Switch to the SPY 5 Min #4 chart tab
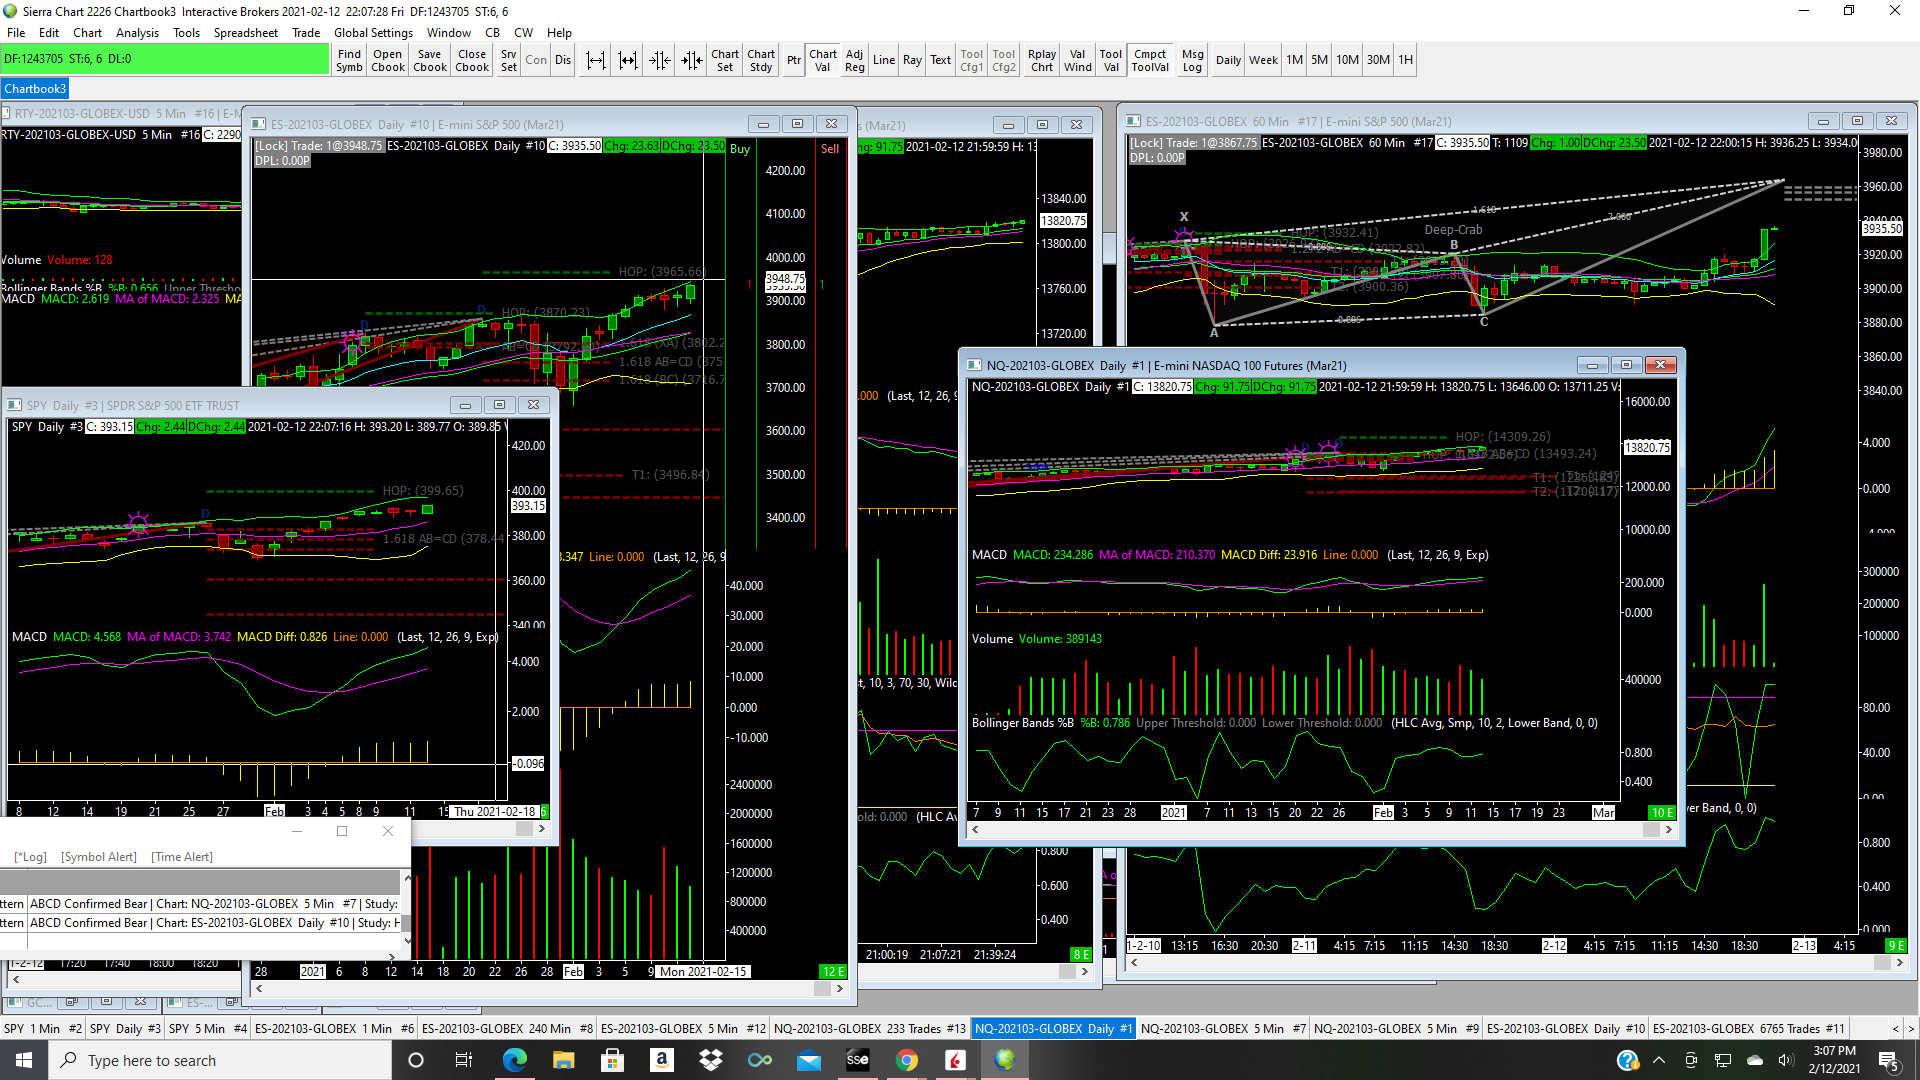The width and height of the screenshot is (1920, 1080). point(207,1028)
